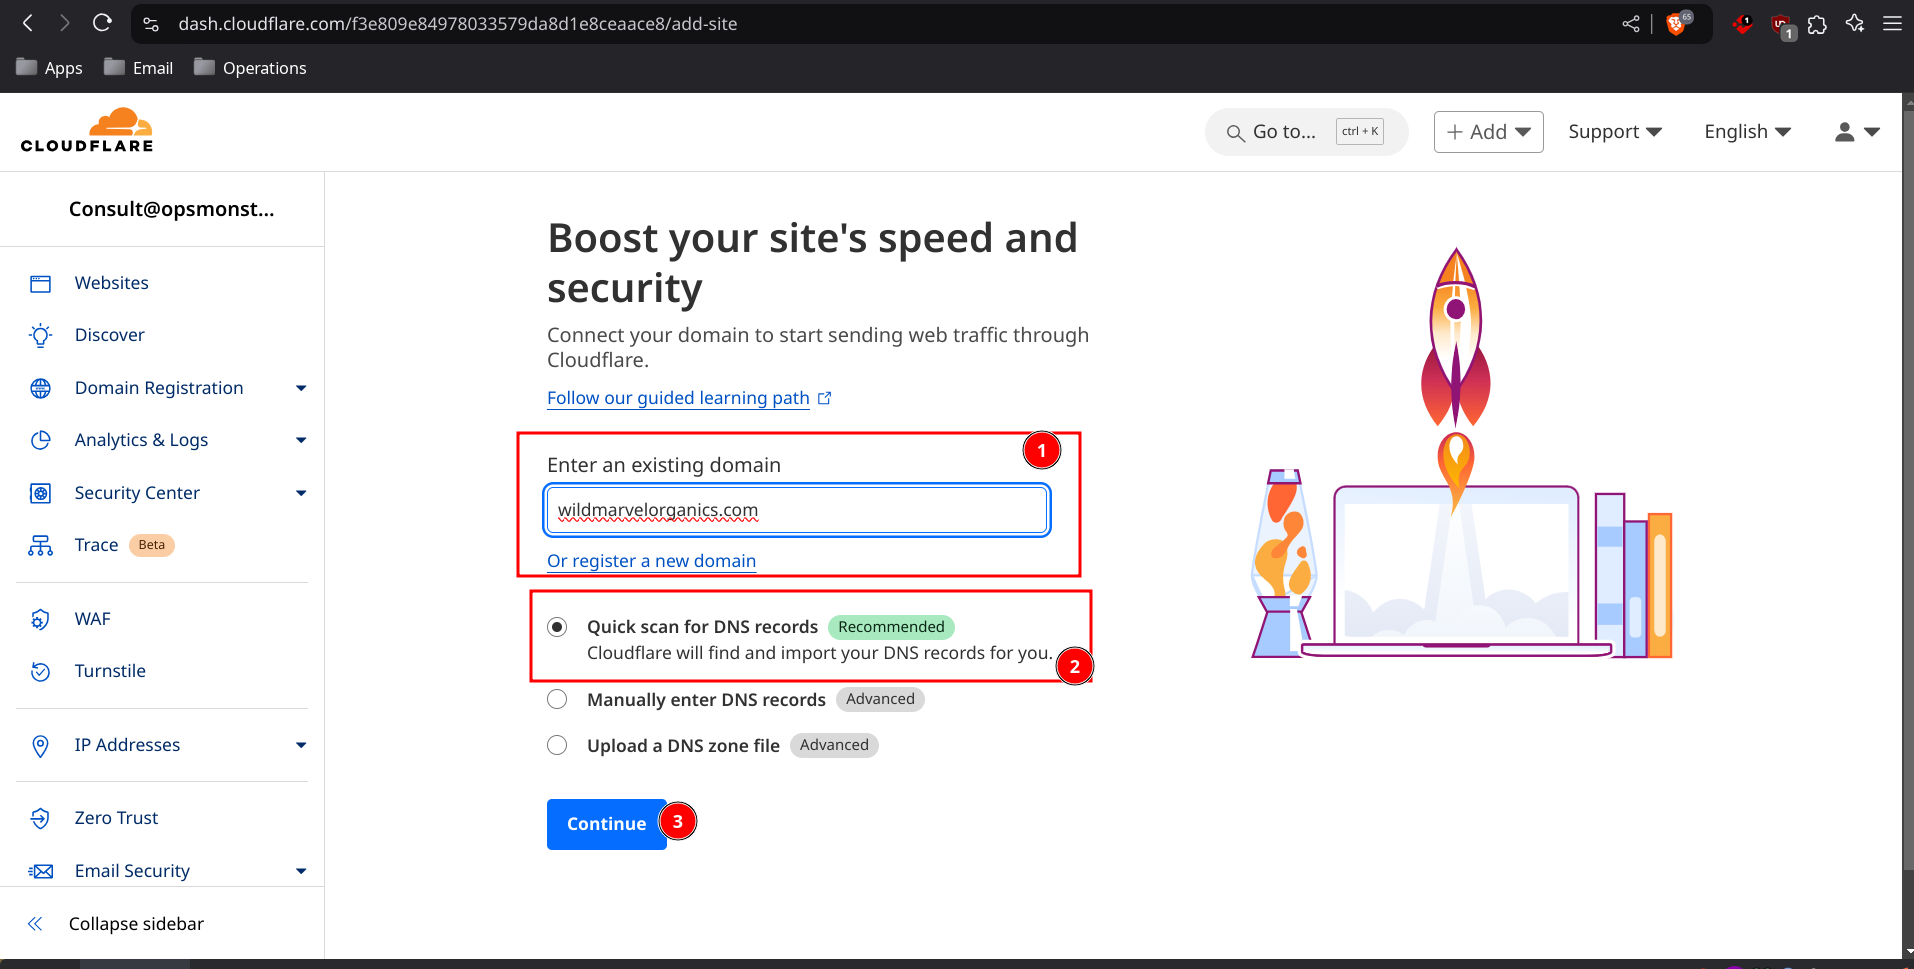Open the Operations bookmarks folder
This screenshot has height=969, width=1914.
(250, 68)
